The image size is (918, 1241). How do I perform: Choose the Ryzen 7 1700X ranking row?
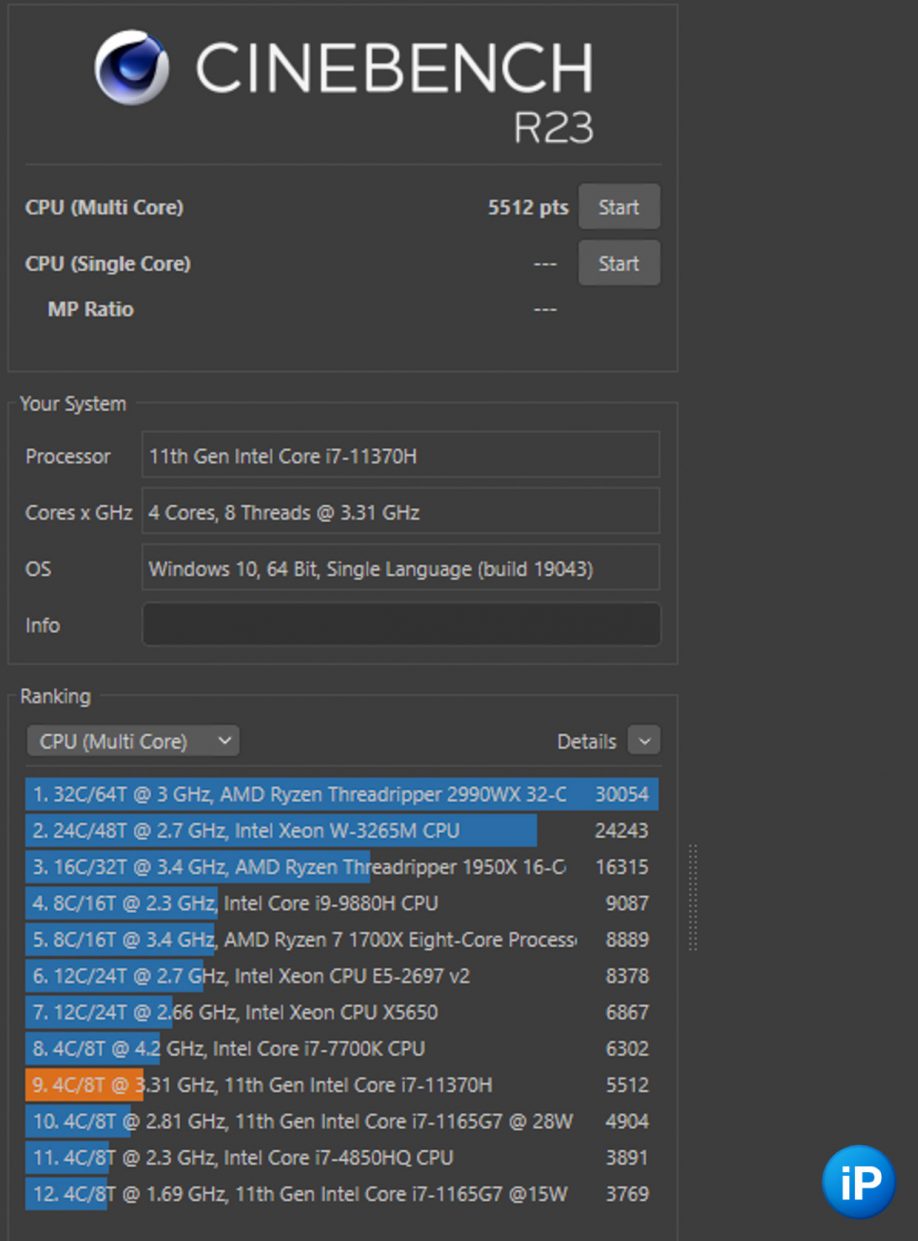click(340, 940)
